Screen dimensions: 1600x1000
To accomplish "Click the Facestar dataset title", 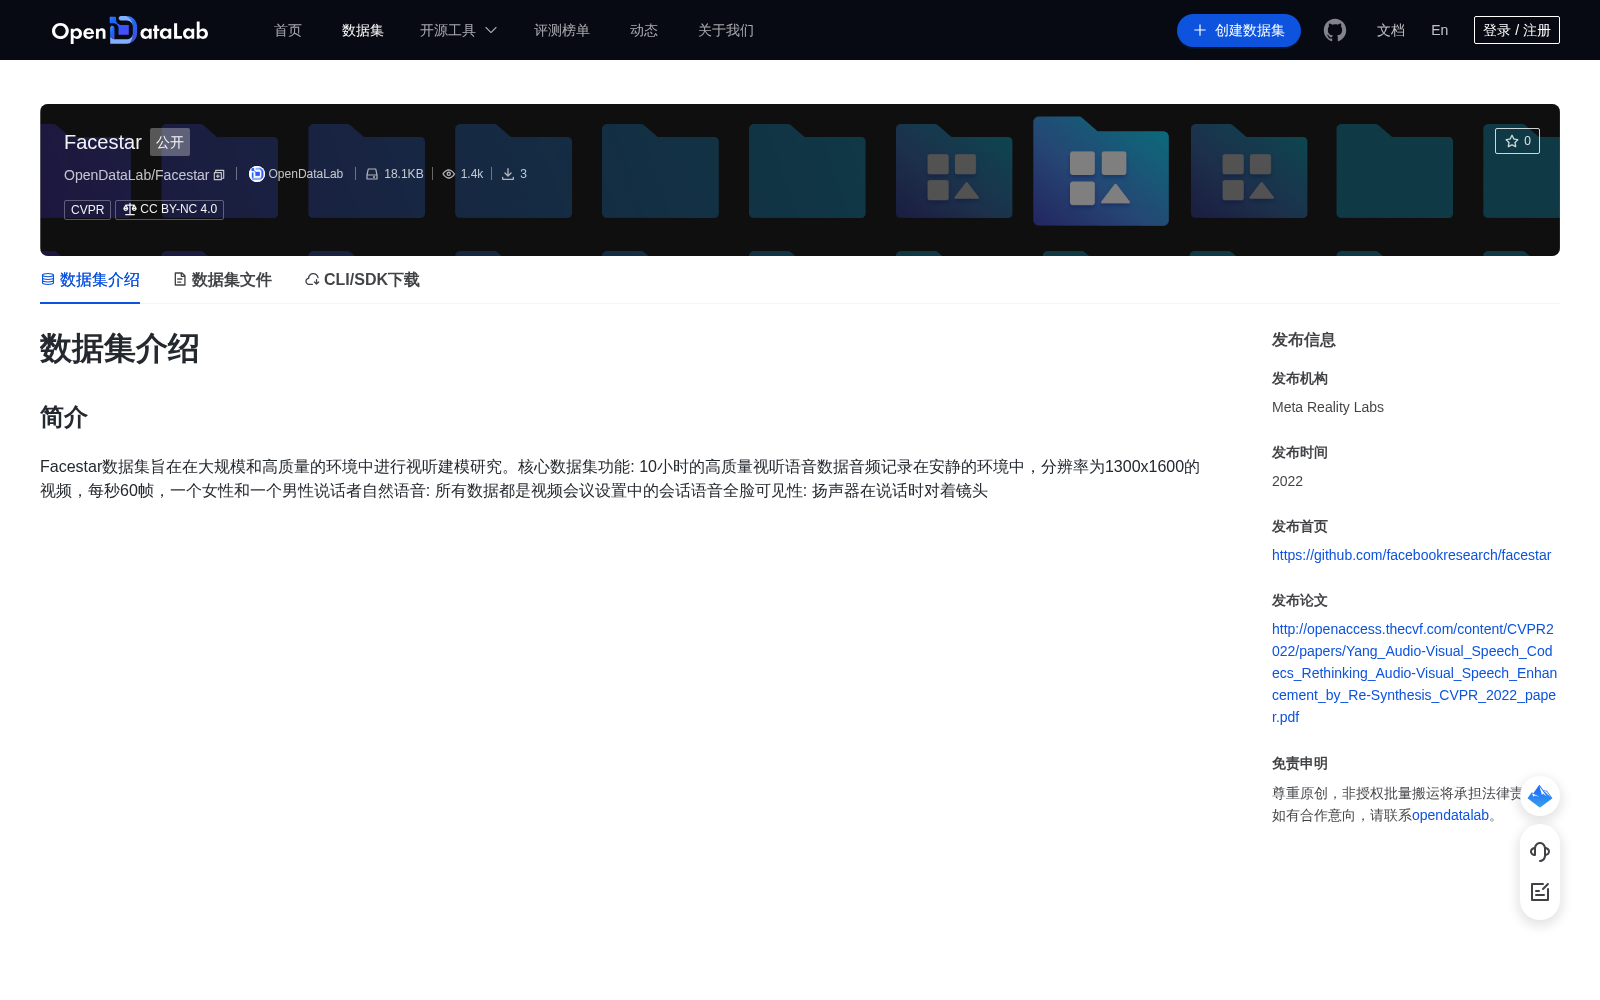I will 103,142.
